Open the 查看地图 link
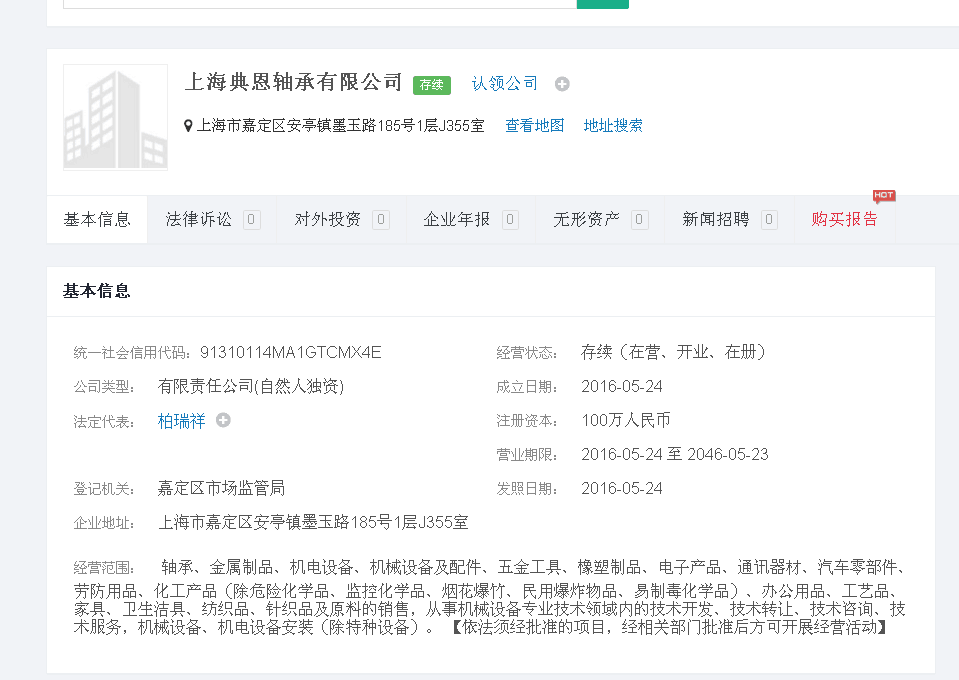The width and height of the screenshot is (959, 680). 534,126
